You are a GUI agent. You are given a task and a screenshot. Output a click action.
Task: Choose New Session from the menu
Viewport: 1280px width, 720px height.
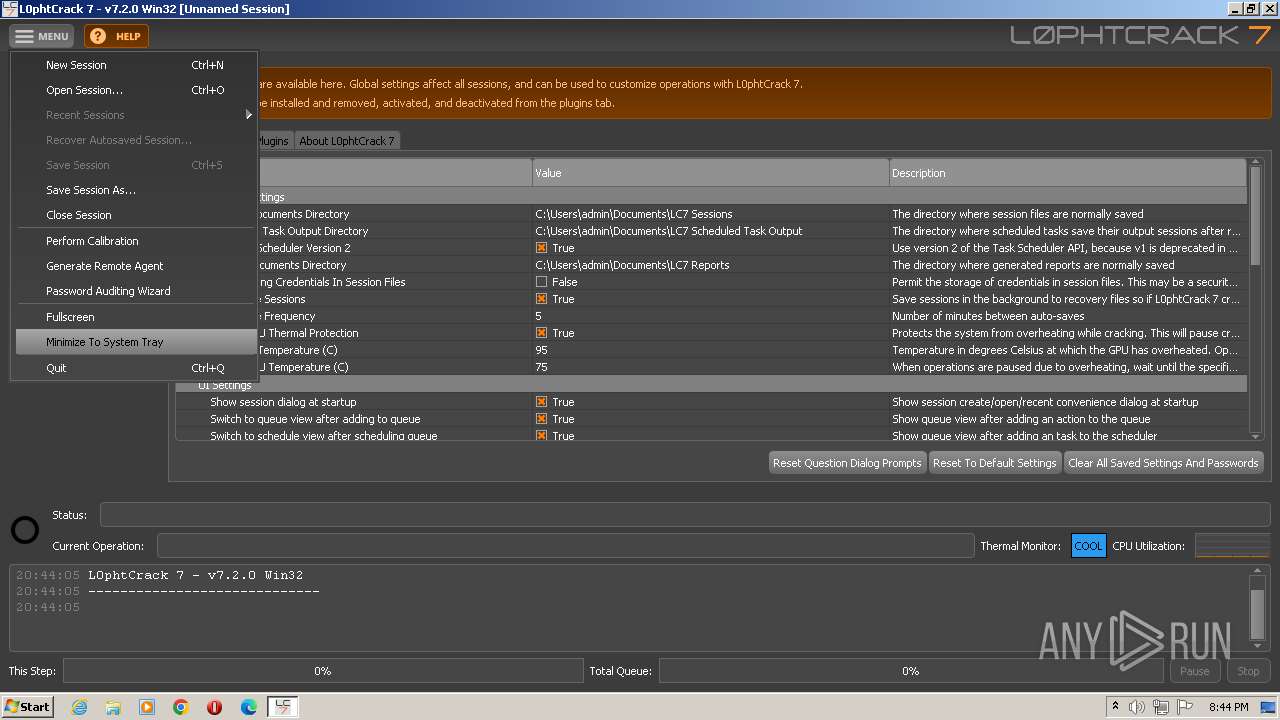pos(136,65)
